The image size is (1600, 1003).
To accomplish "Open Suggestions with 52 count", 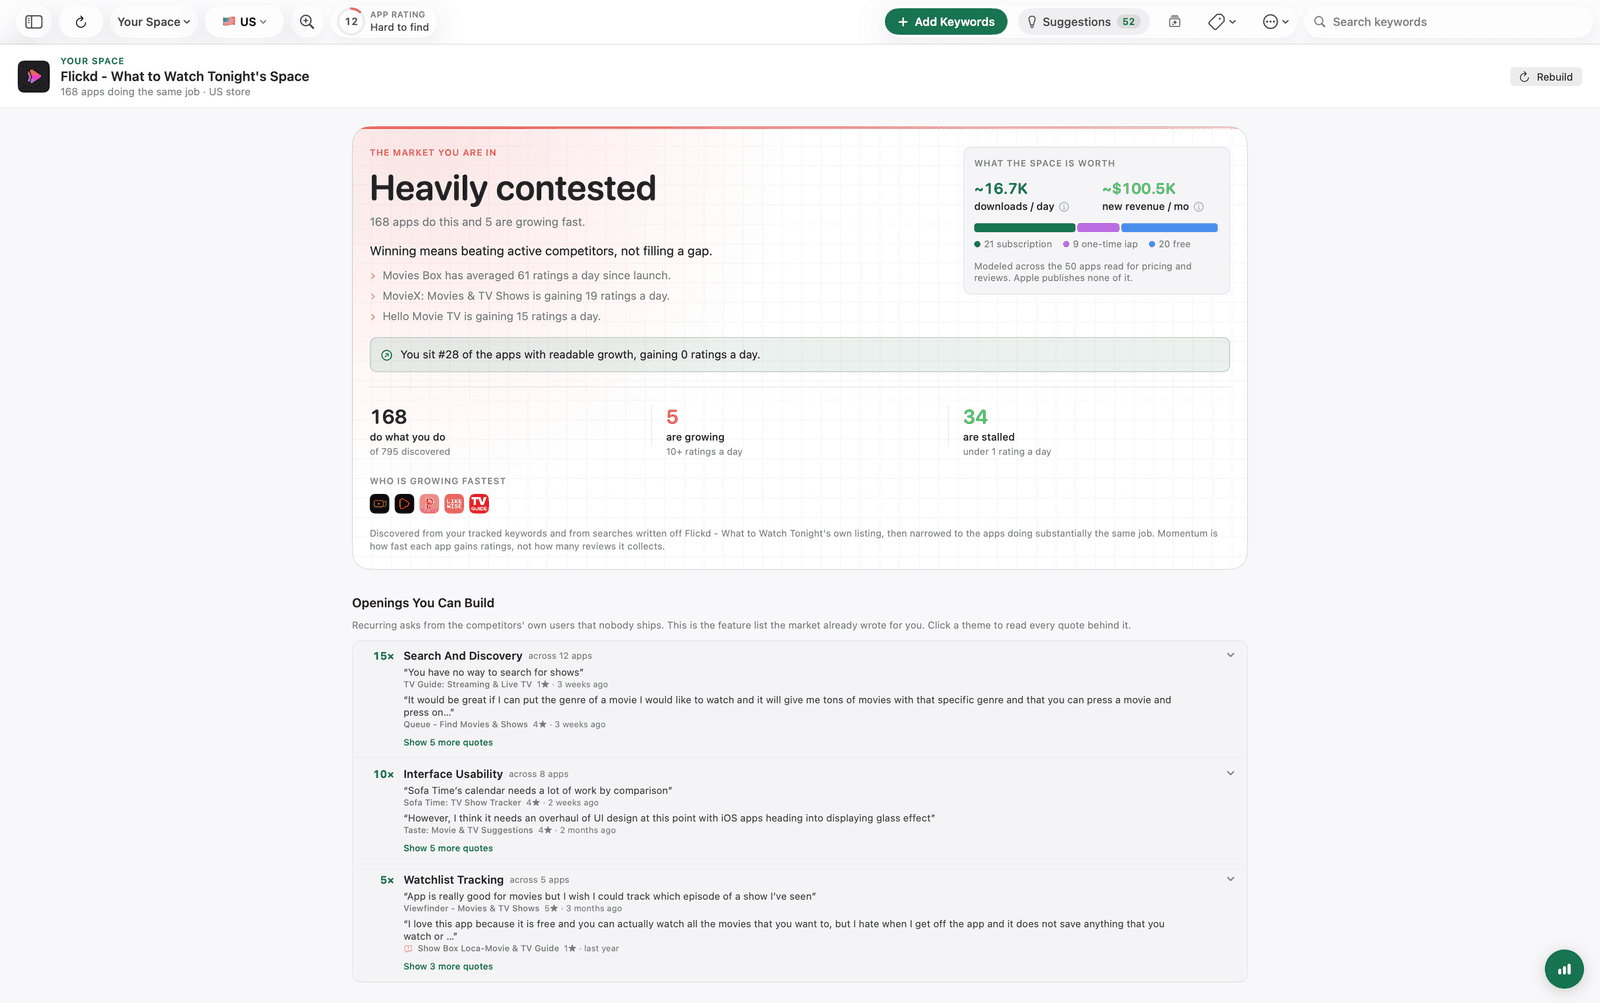I will coord(1084,21).
